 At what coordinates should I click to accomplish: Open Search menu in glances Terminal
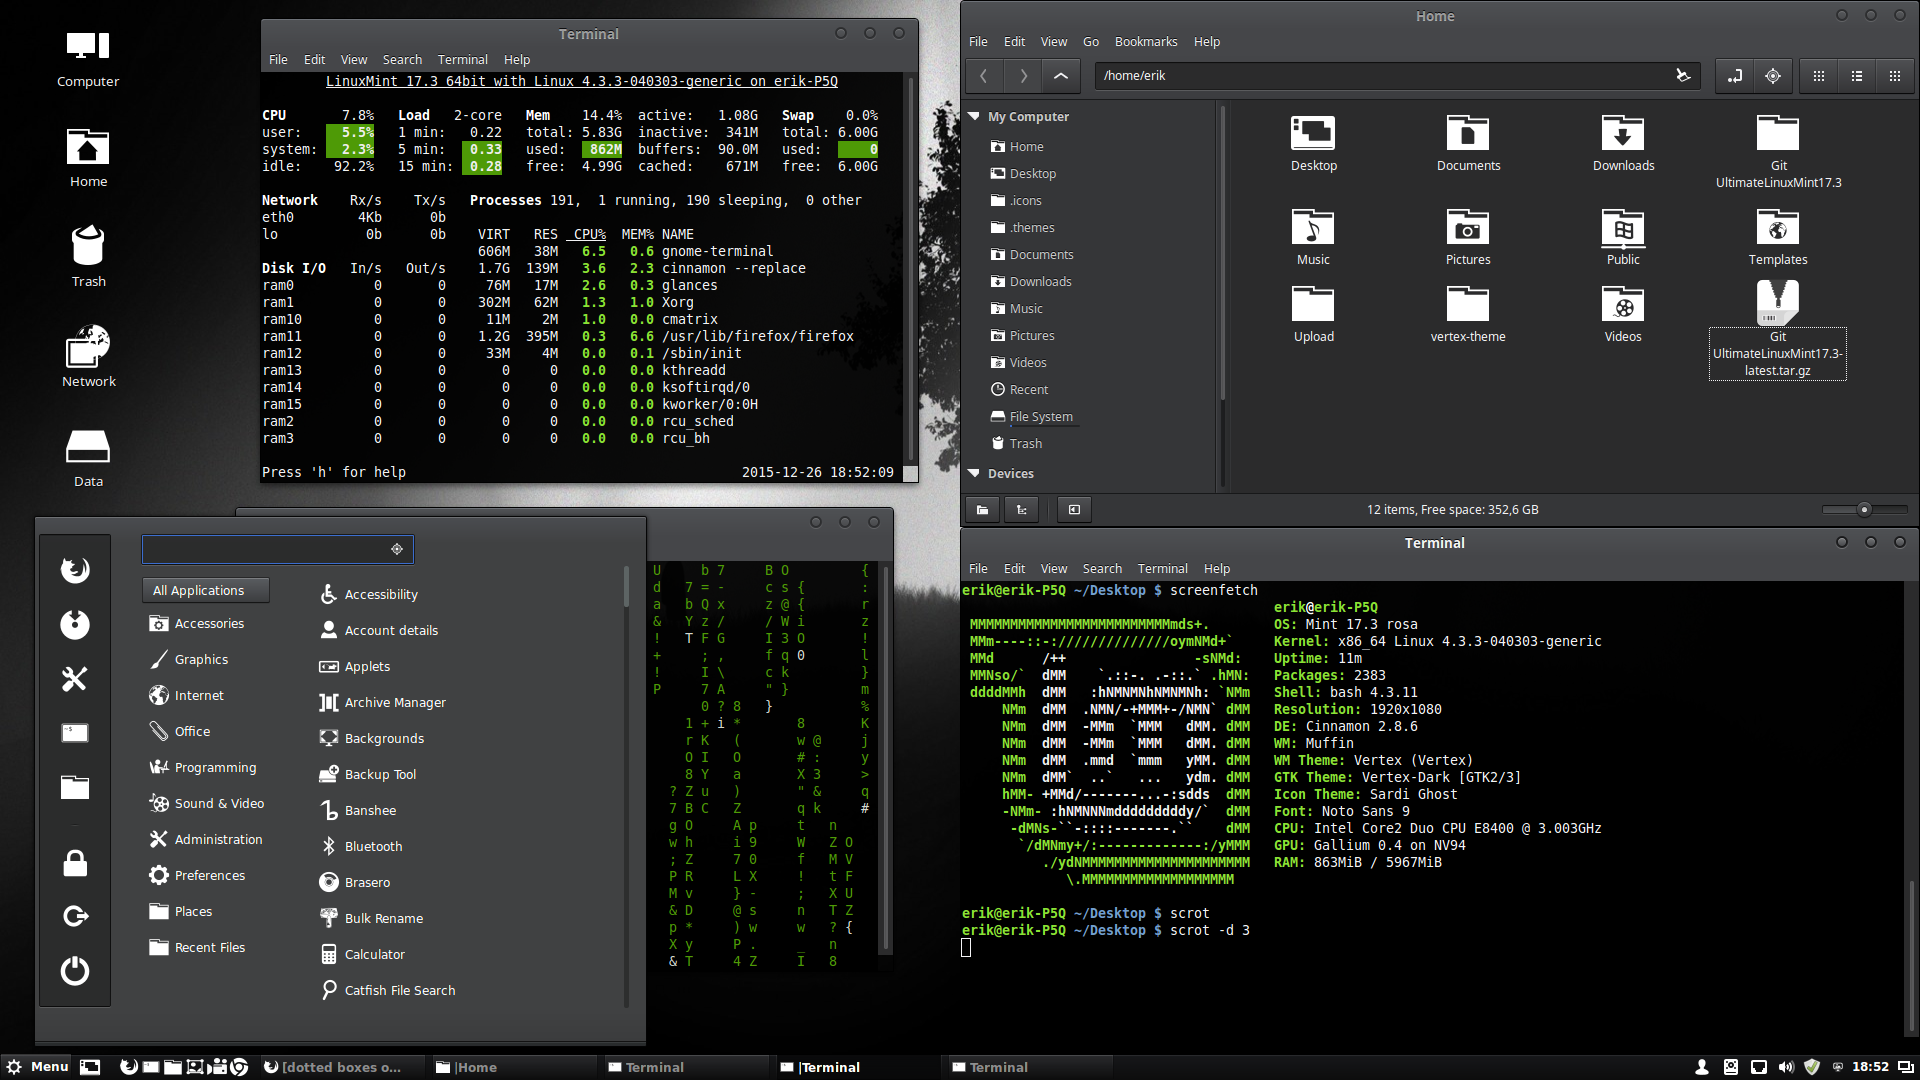coord(401,60)
